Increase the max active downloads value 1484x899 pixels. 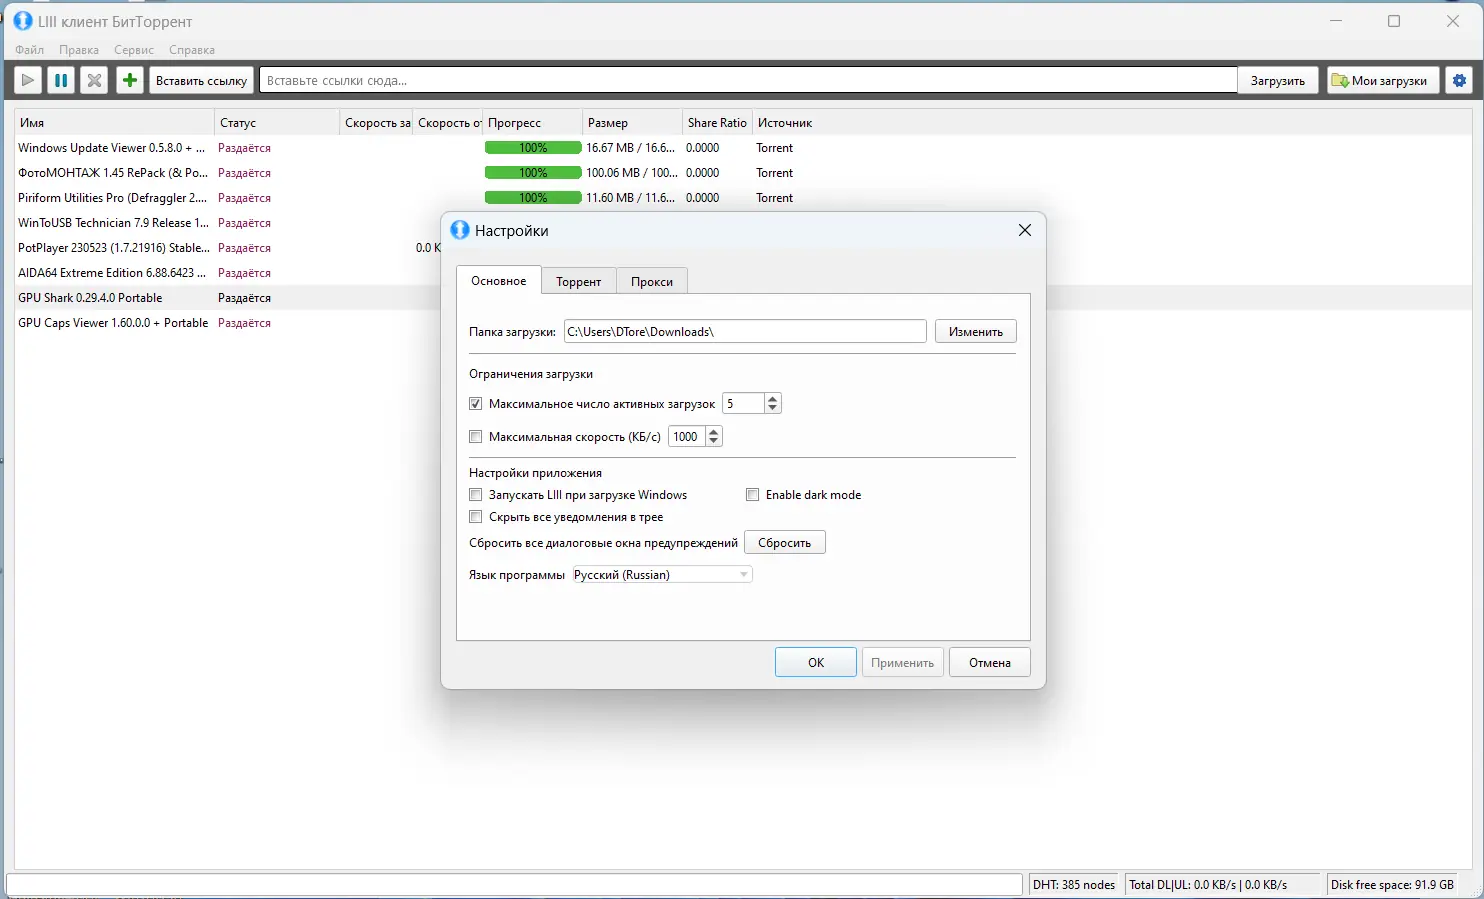(772, 399)
